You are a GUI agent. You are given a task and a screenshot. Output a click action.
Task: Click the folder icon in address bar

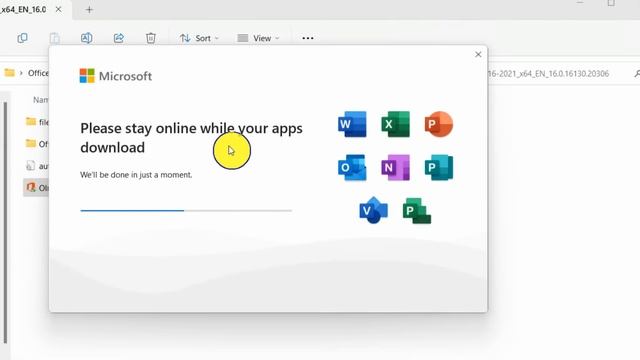pyautogui.click(x=9, y=73)
